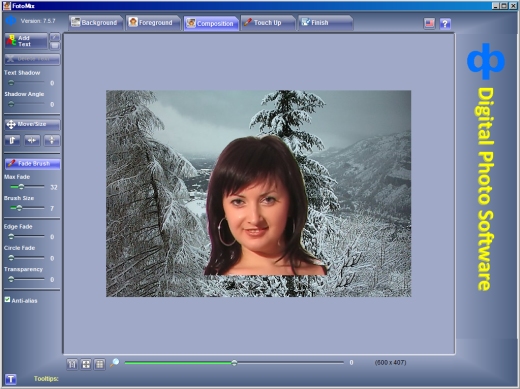This screenshot has height=389, width=520.
Task: Click the rotate icon below Move/Size
Action: pos(12,140)
